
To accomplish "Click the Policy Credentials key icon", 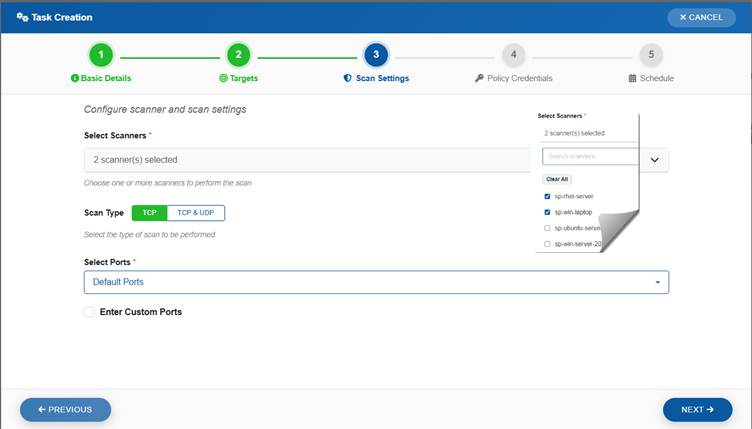I will click(x=480, y=78).
